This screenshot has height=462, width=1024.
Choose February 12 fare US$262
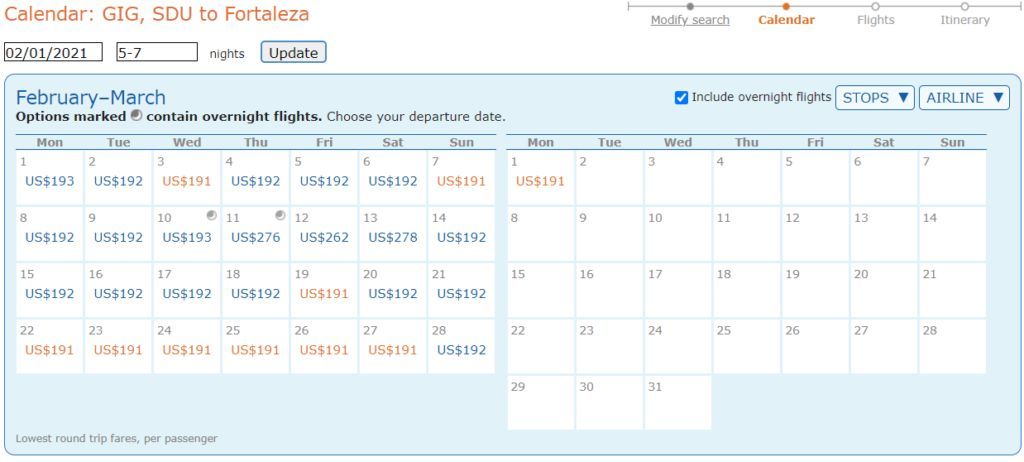coord(324,237)
